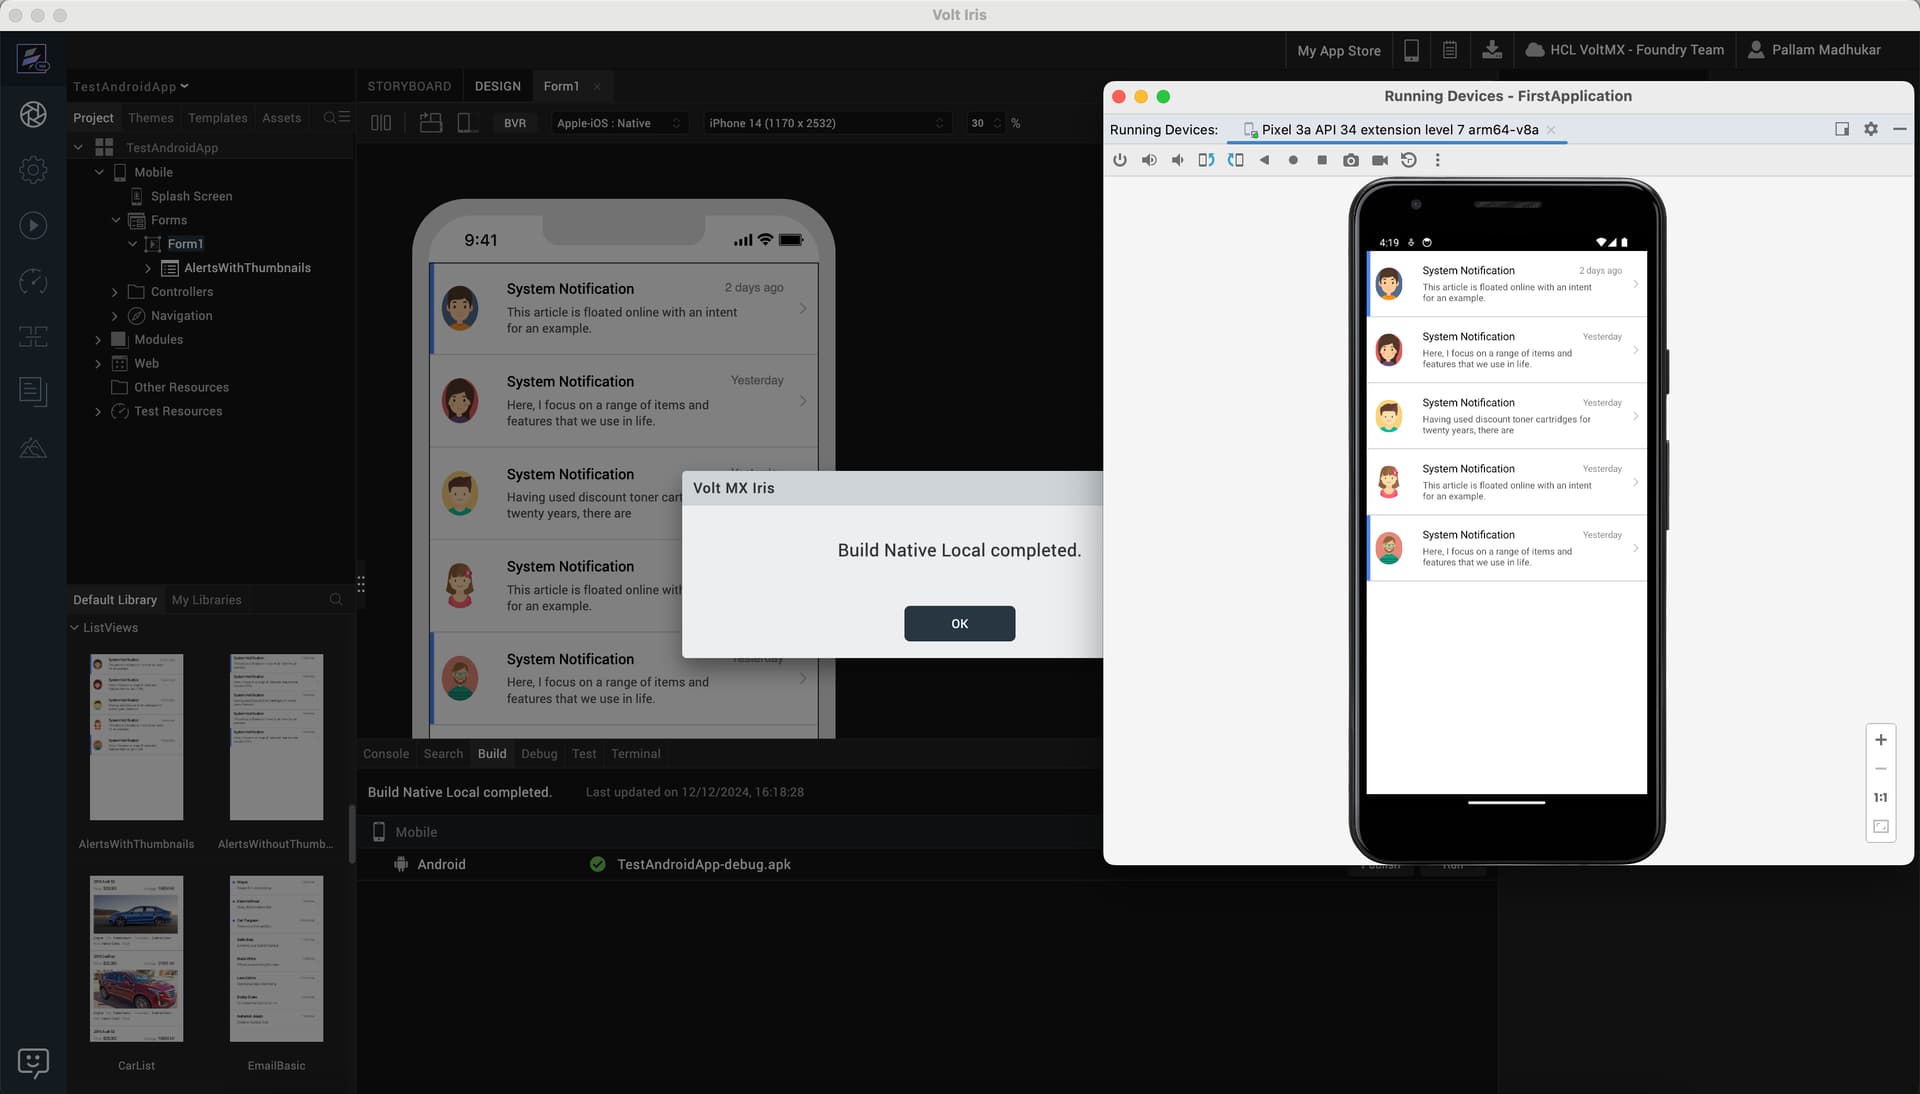Viewport: 1920px width, 1094px height.
Task: Click Running Devices window mode icon
Action: [1842, 129]
